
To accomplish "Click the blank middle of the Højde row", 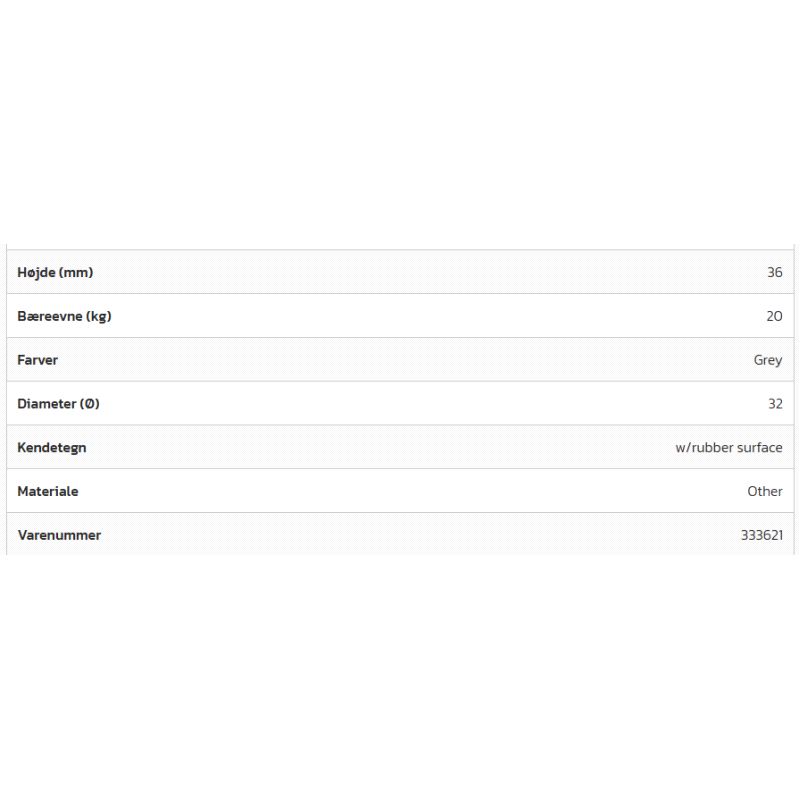I will pos(400,273).
